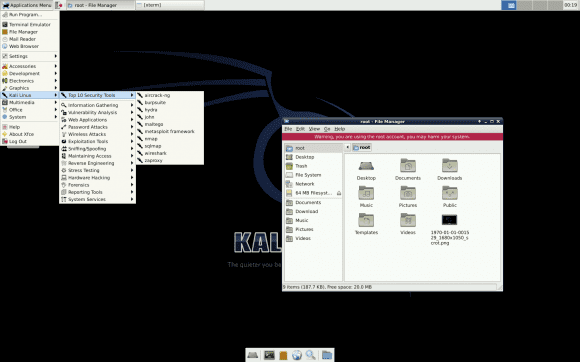Launch sqlmap from the submenu
The image size is (580, 362).
point(170,146)
